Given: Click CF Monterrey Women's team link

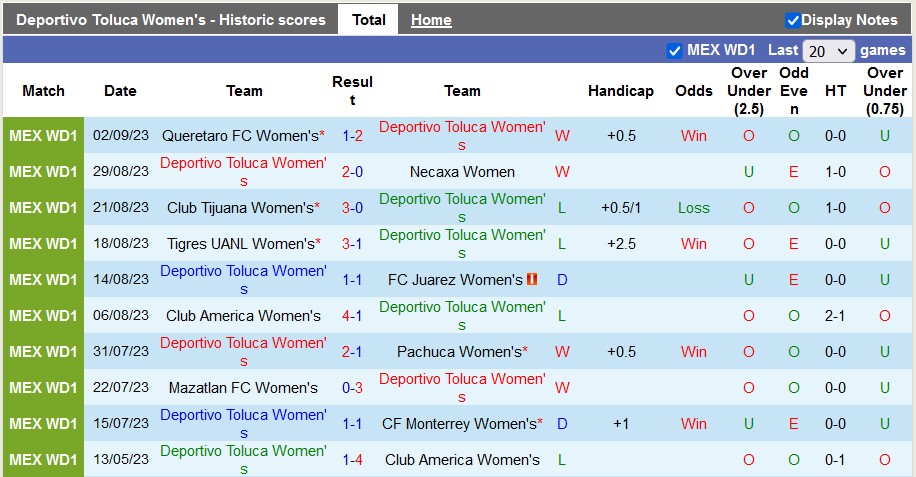Looking at the screenshot, I should click(459, 424).
